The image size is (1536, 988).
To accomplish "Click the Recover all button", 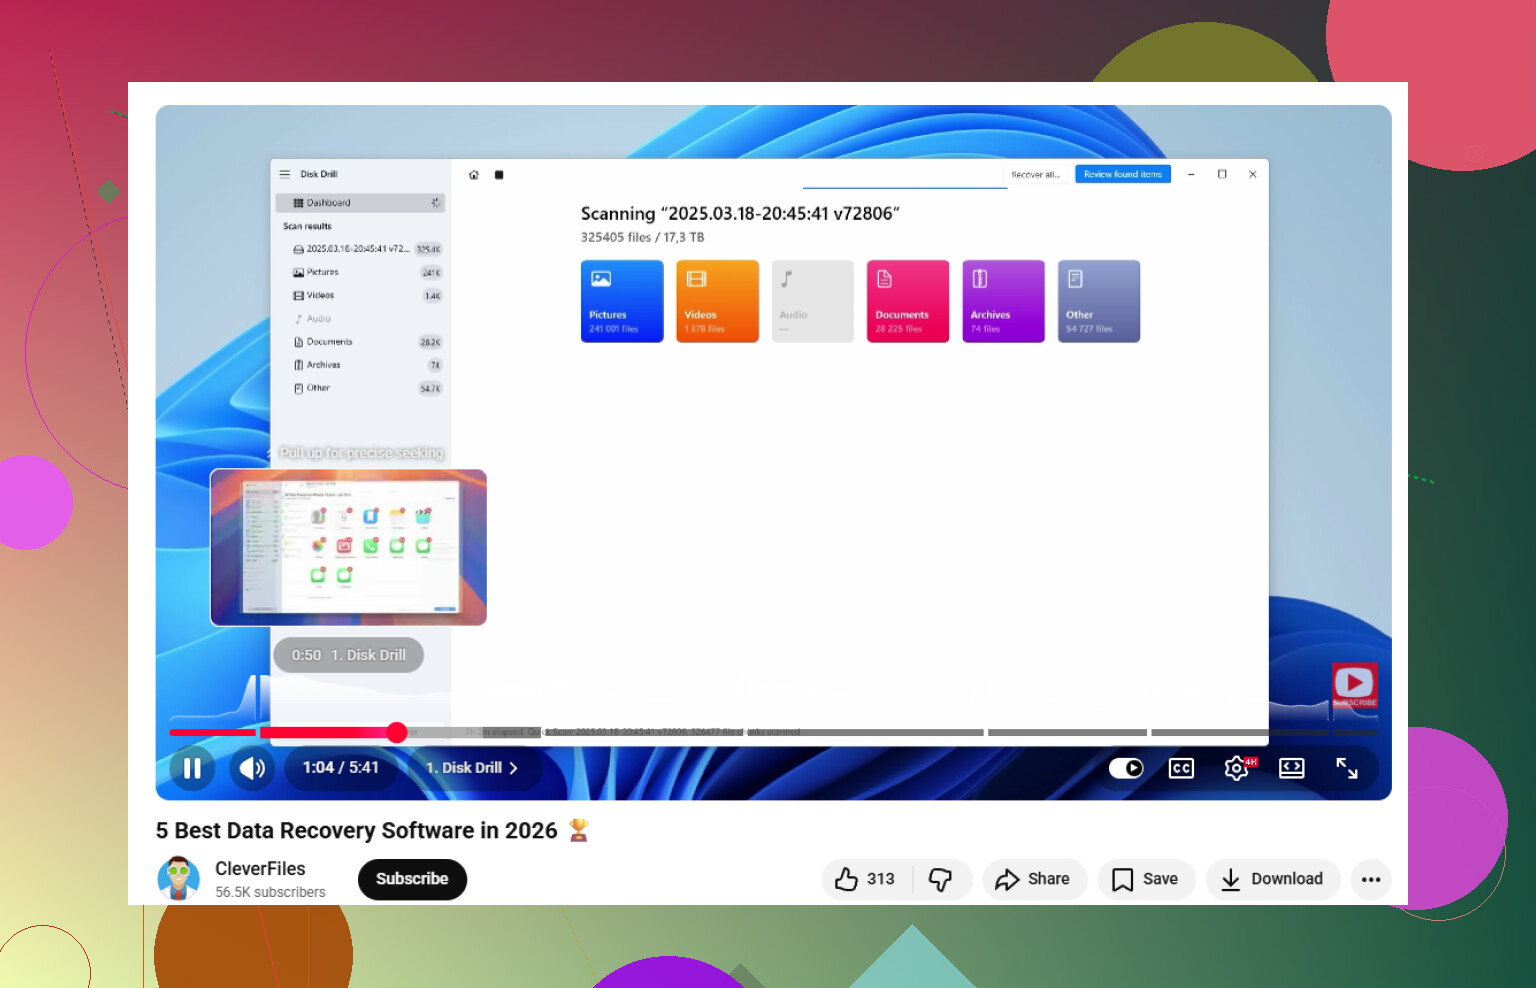I will [1036, 174].
